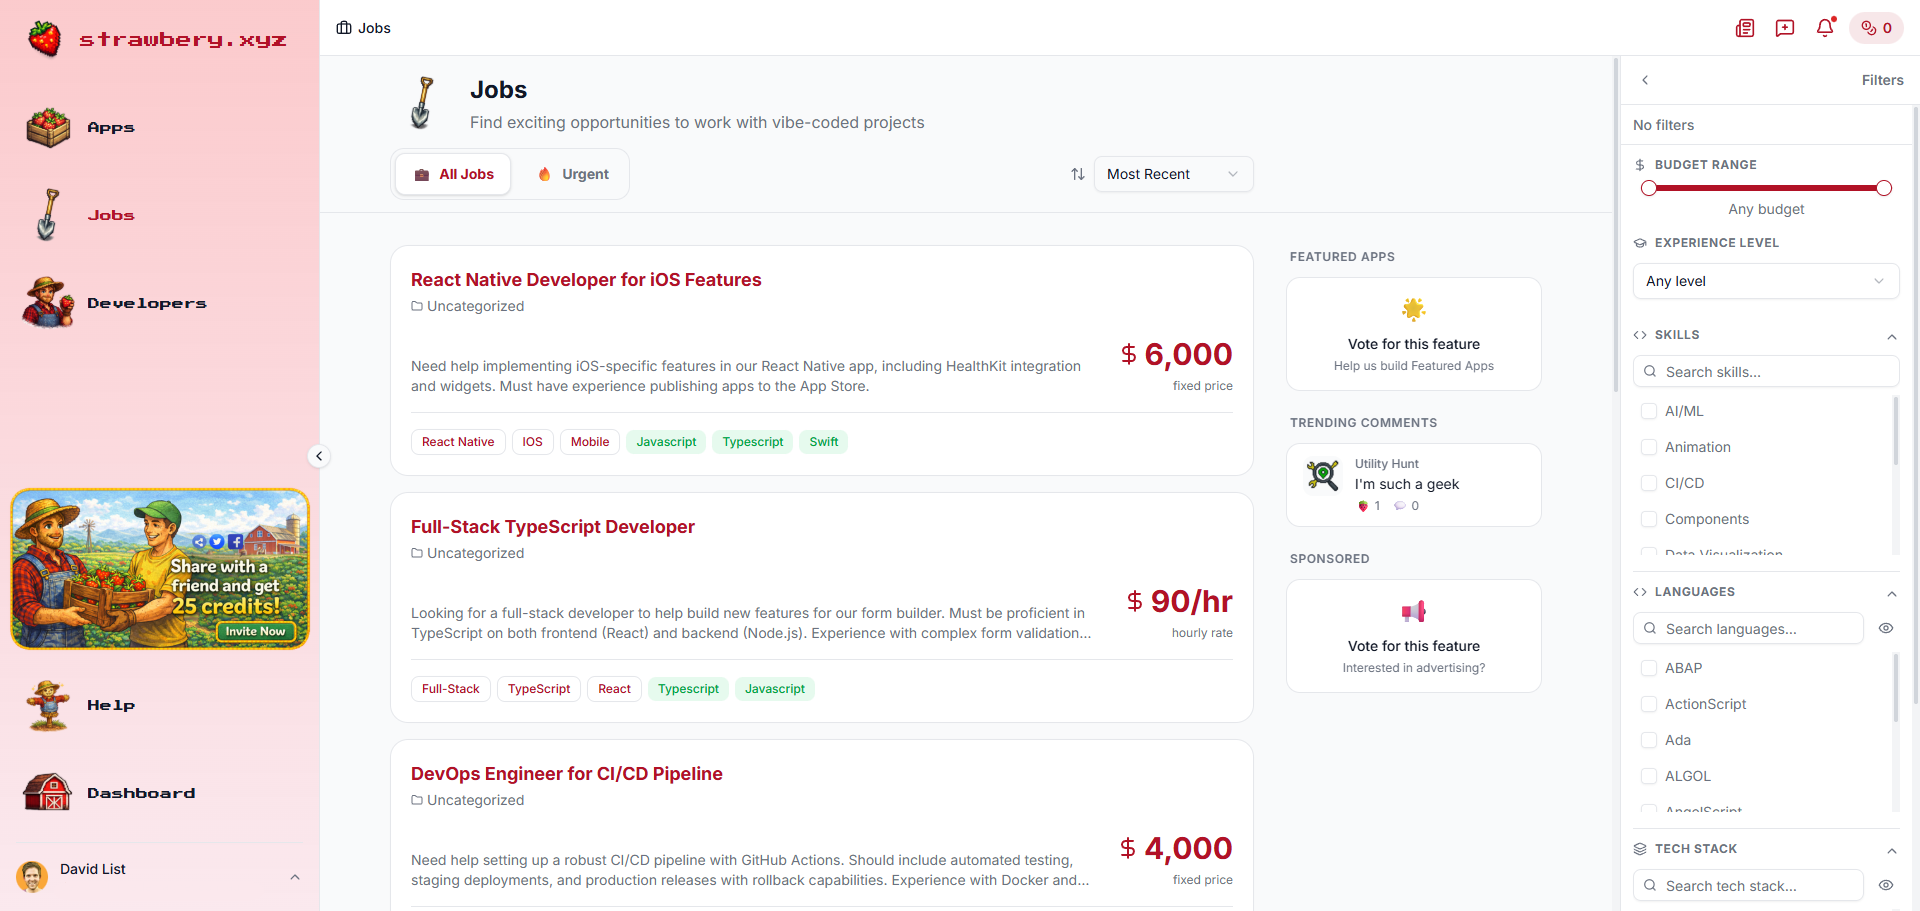The width and height of the screenshot is (1920, 911).
Task: Open notifications with the bell icon
Action: [1825, 28]
